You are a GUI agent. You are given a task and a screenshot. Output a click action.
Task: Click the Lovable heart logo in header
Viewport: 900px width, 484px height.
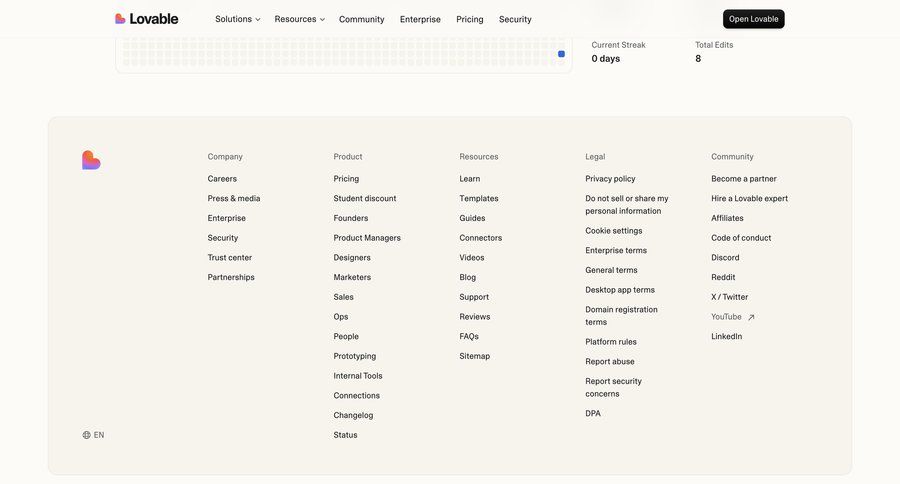pyautogui.click(x=120, y=19)
